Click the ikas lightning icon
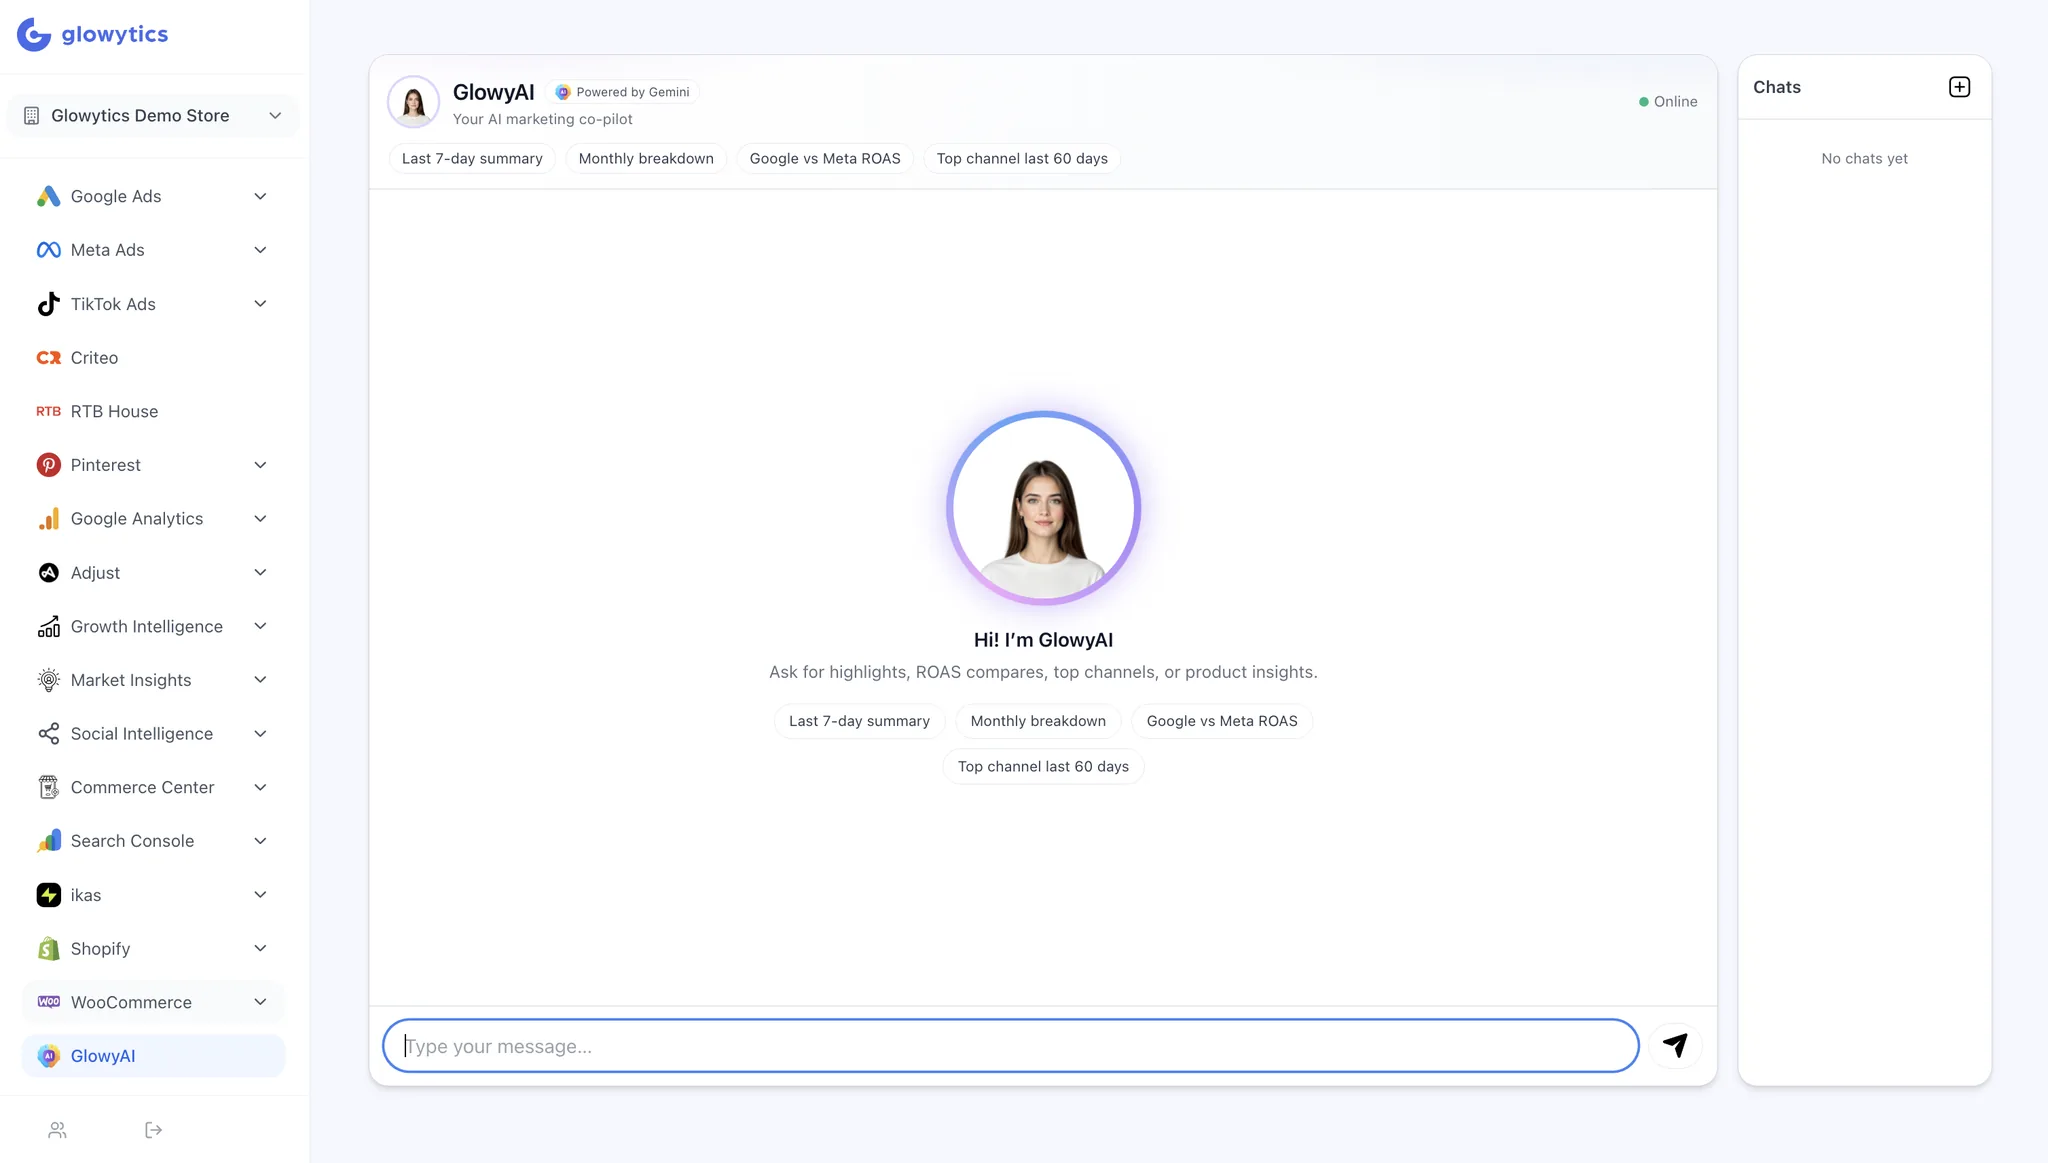 click(x=48, y=895)
